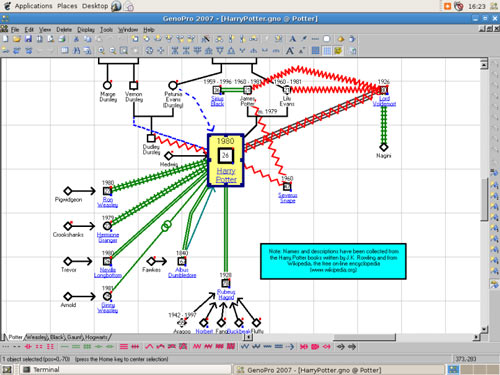500x375 pixels.
Task: Select the large letter A text tool
Action: click(292, 39)
